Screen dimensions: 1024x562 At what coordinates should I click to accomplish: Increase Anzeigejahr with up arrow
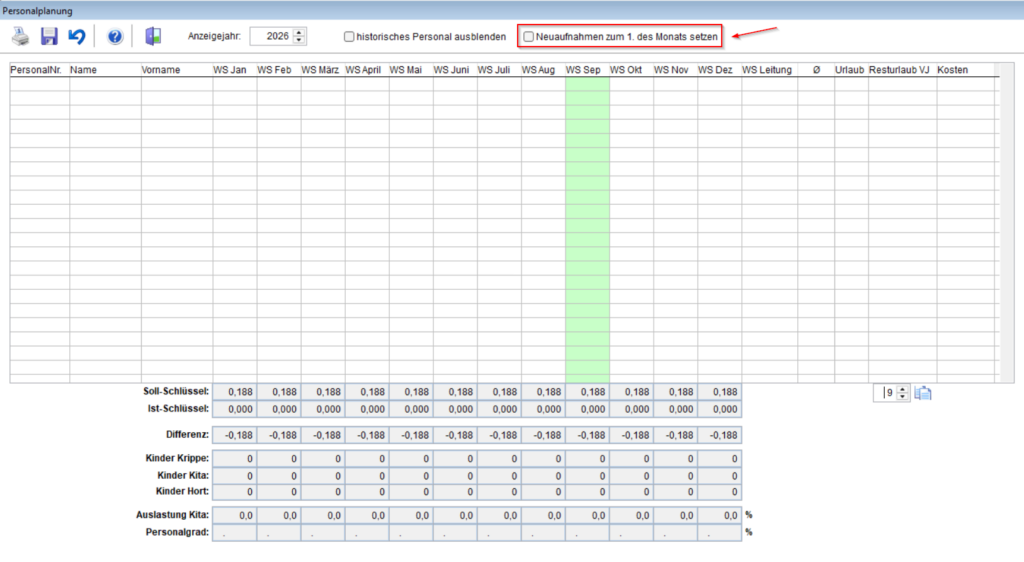(x=299, y=33)
